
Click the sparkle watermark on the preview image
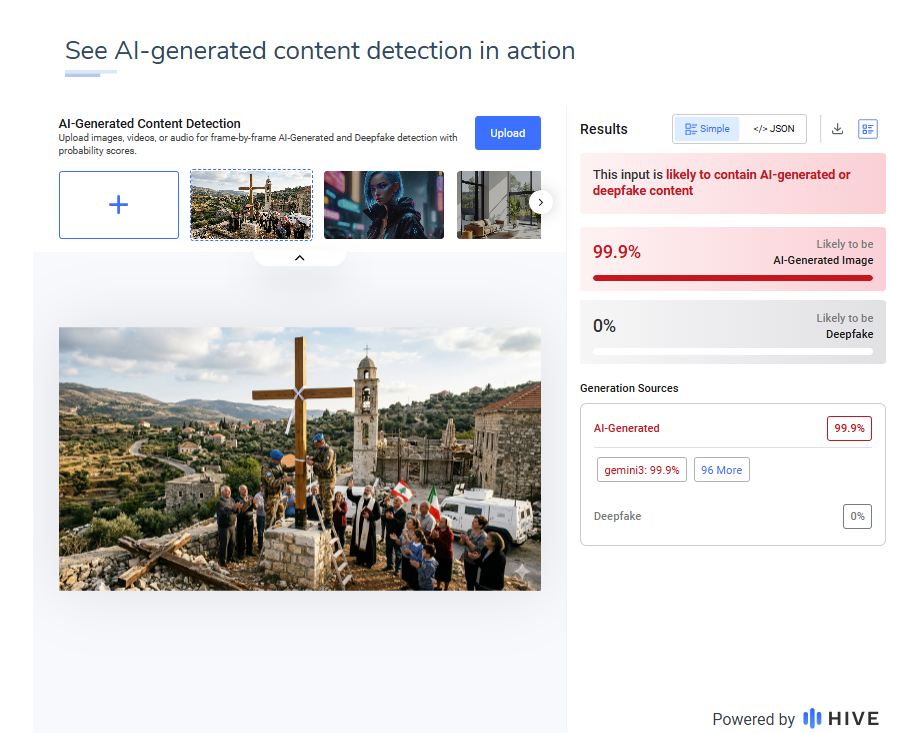[x=523, y=570]
